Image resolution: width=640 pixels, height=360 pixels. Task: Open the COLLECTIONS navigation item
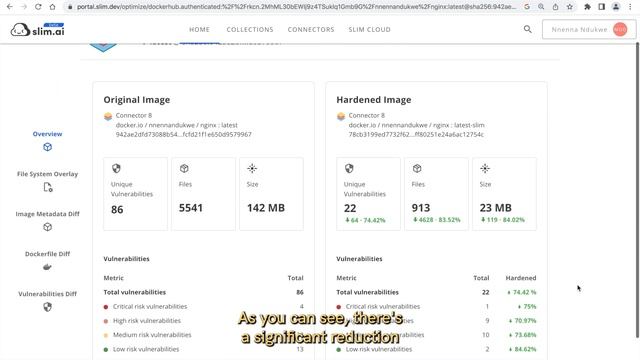click(250, 29)
